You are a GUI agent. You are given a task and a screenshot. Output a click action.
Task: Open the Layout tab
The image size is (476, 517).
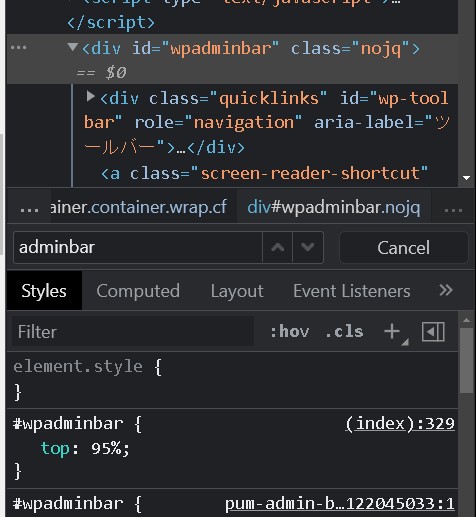237,291
